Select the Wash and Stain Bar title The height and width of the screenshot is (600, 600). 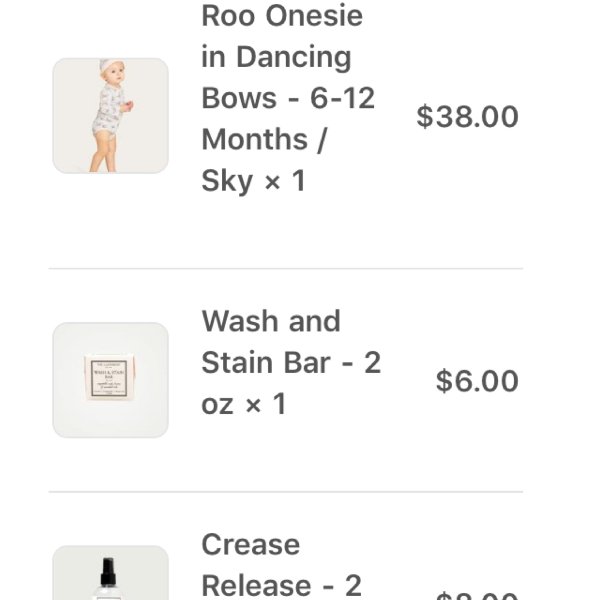(291, 362)
